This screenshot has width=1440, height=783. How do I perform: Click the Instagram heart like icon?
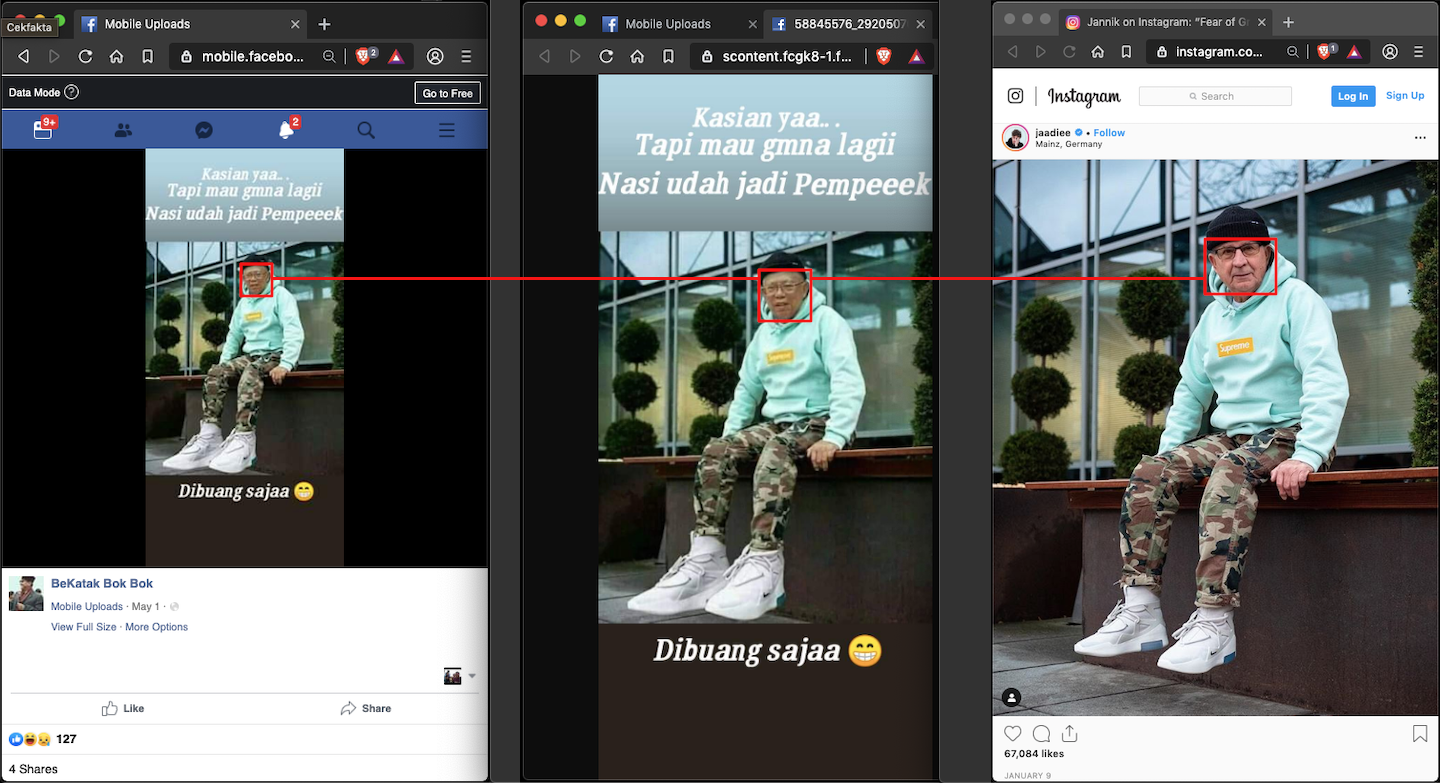[1013, 734]
